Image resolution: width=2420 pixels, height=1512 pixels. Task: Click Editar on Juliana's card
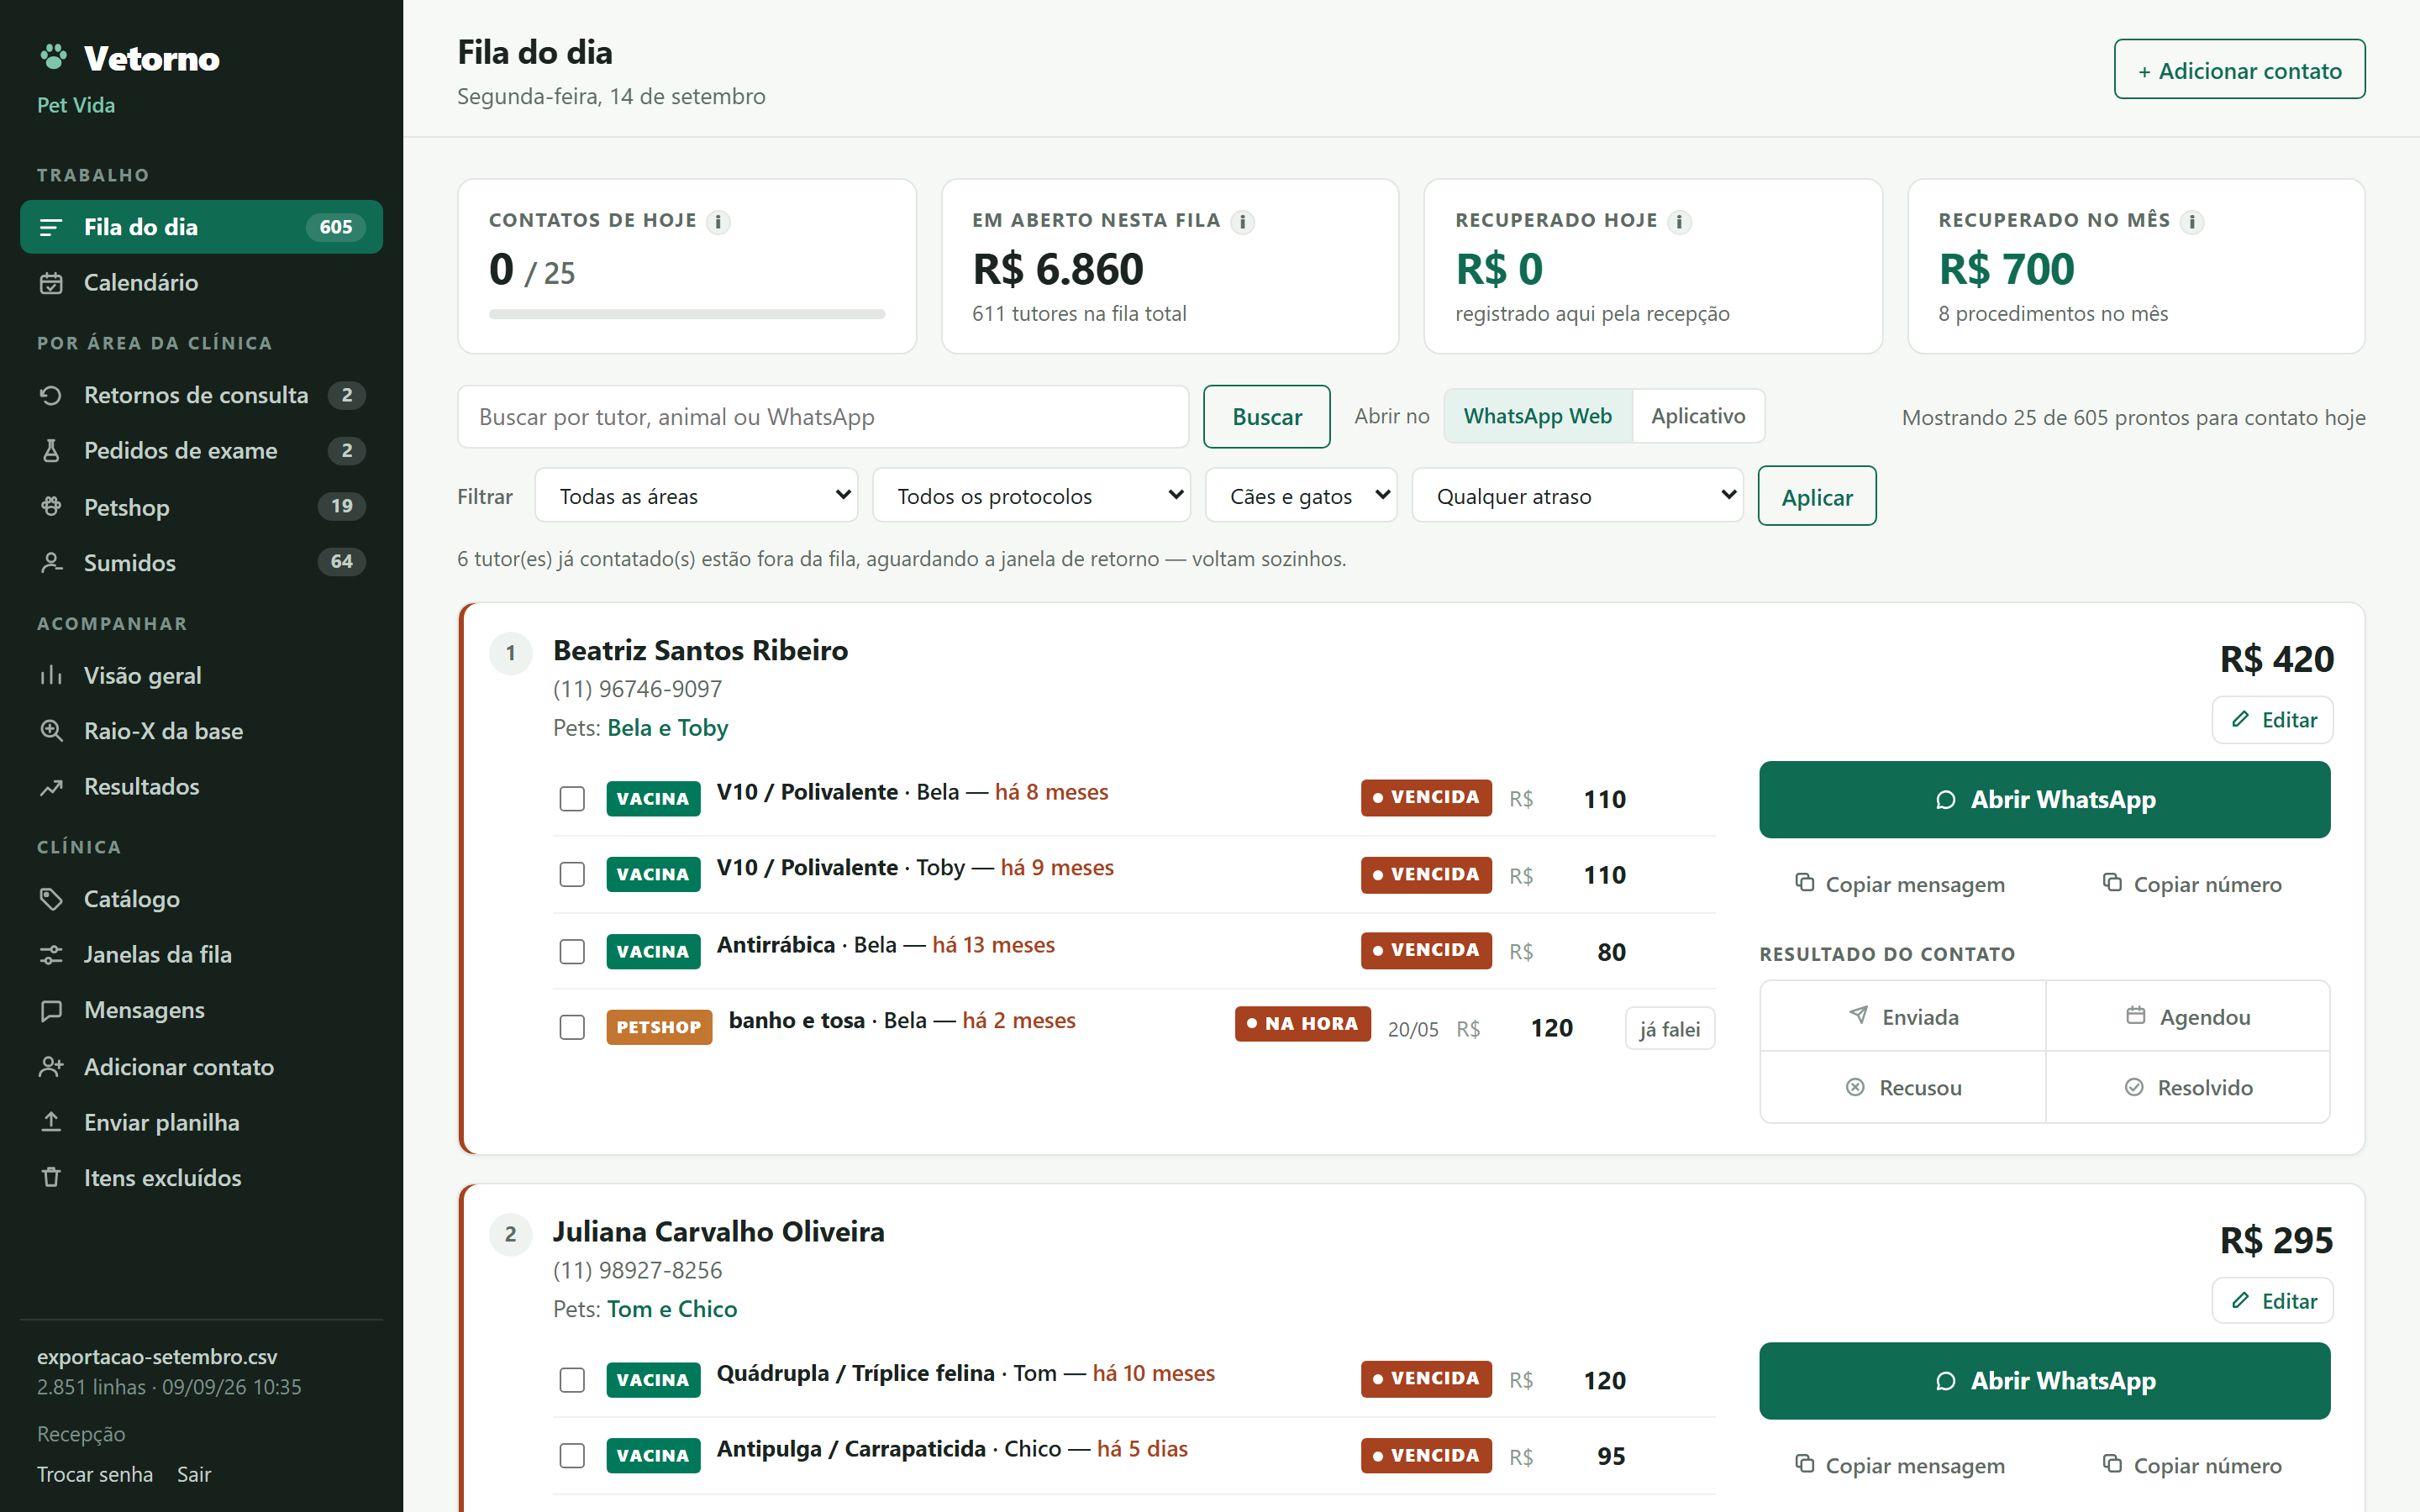coord(2272,1301)
